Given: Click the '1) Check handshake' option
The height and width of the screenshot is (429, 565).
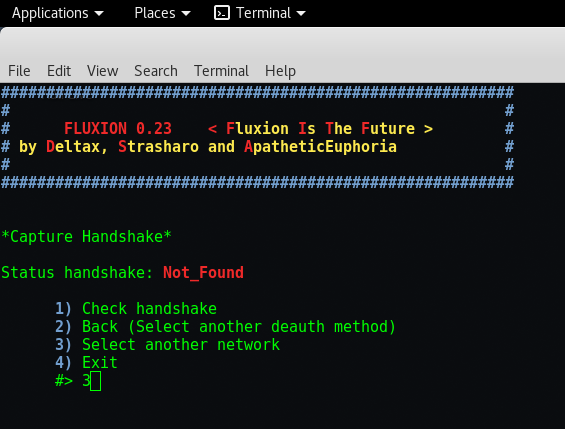Looking at the screenshot, I should point(136,309).
